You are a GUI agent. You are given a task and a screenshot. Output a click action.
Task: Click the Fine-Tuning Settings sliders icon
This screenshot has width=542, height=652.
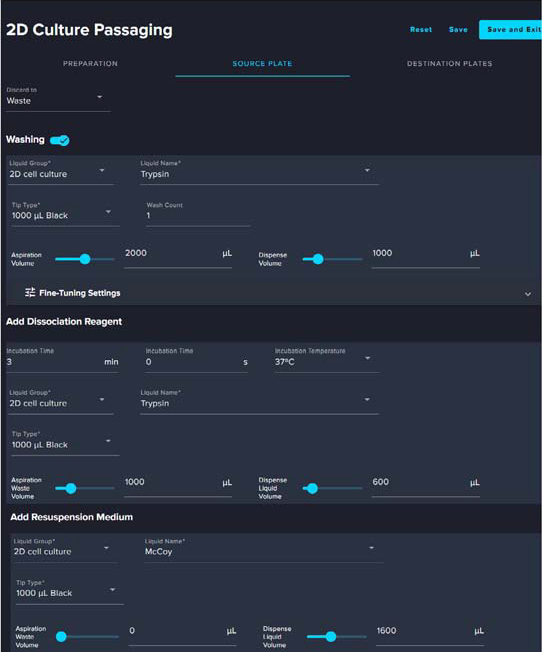(30, 293)
